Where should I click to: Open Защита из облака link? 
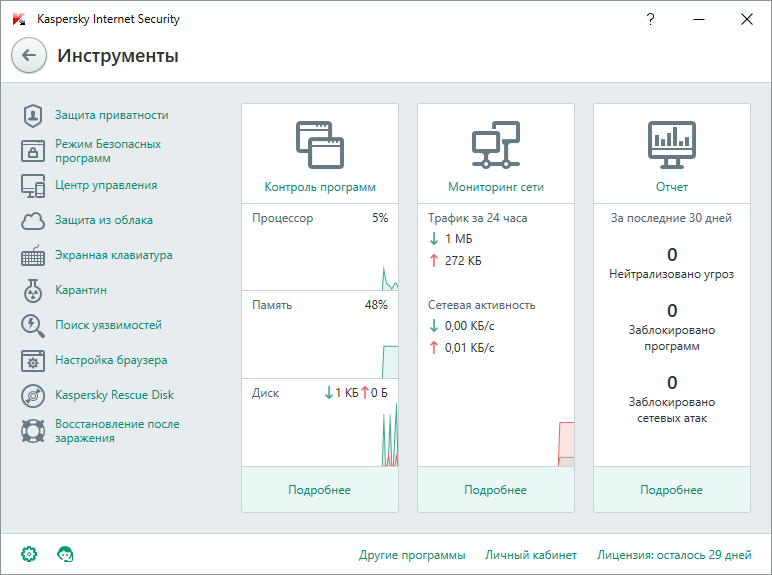coord(104,220)
